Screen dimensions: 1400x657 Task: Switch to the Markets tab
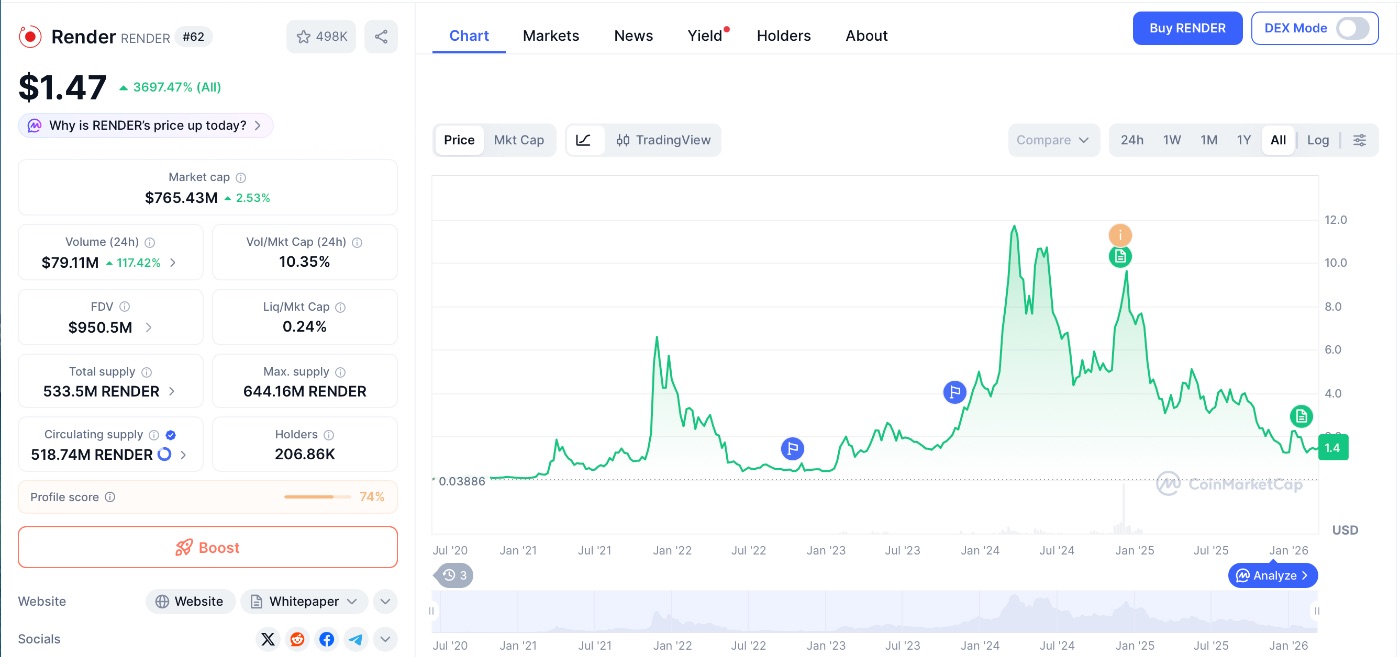551,36
